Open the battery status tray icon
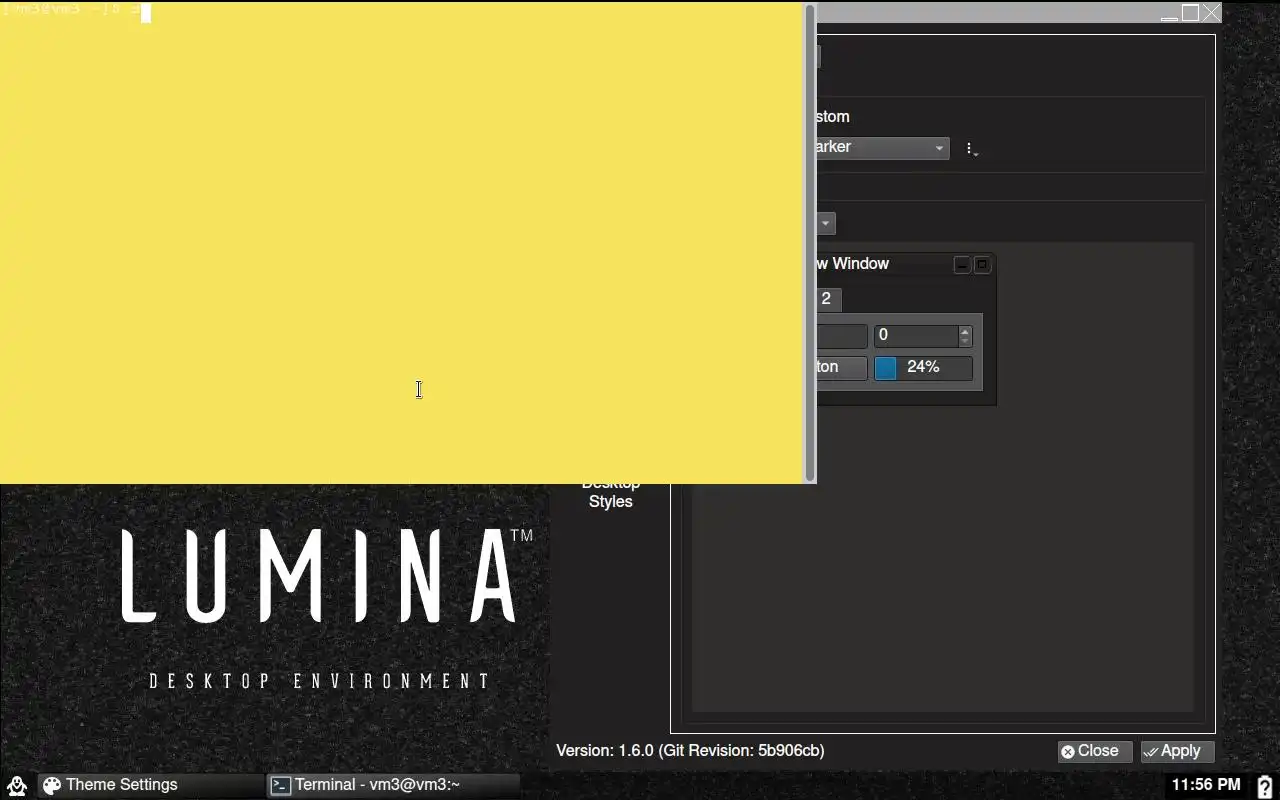This screenshot has width=1280, height=800. pos(1264,786)
